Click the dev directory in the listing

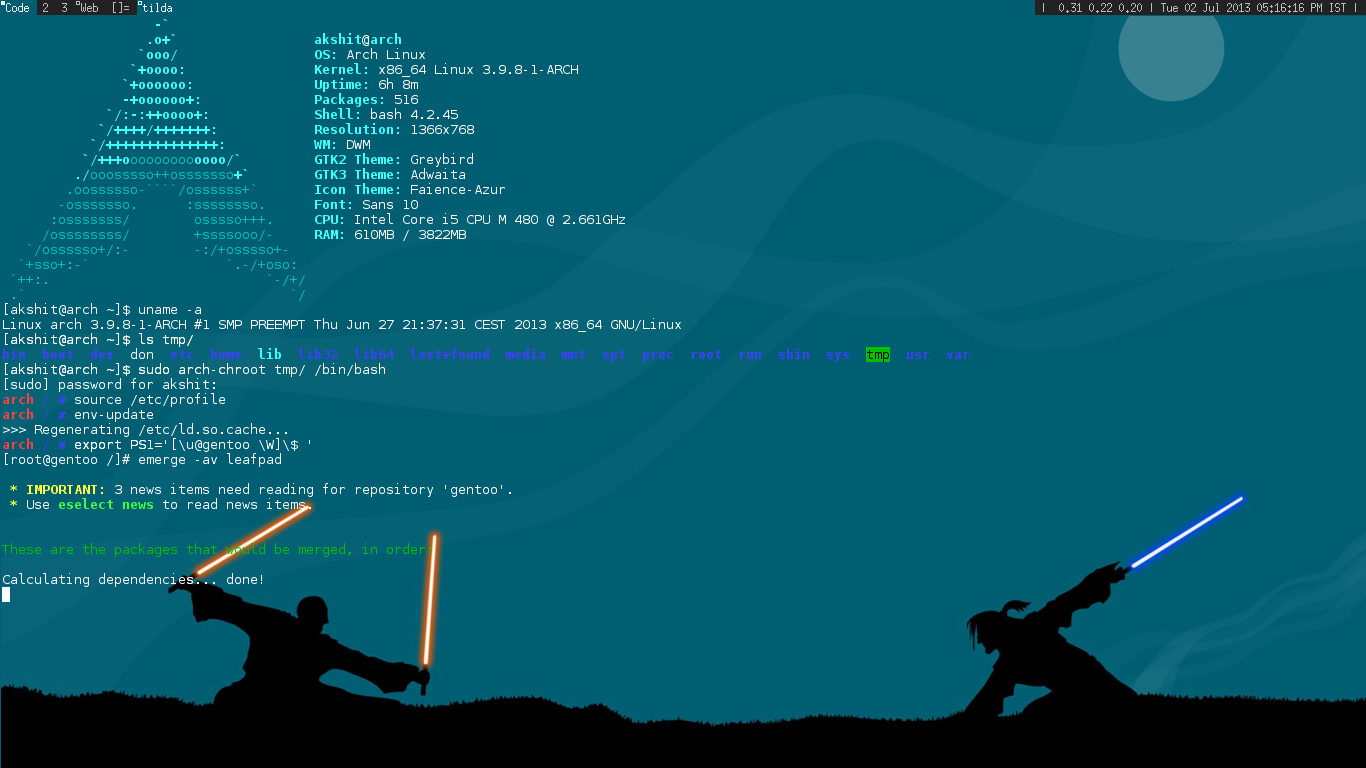pos(102,355)
